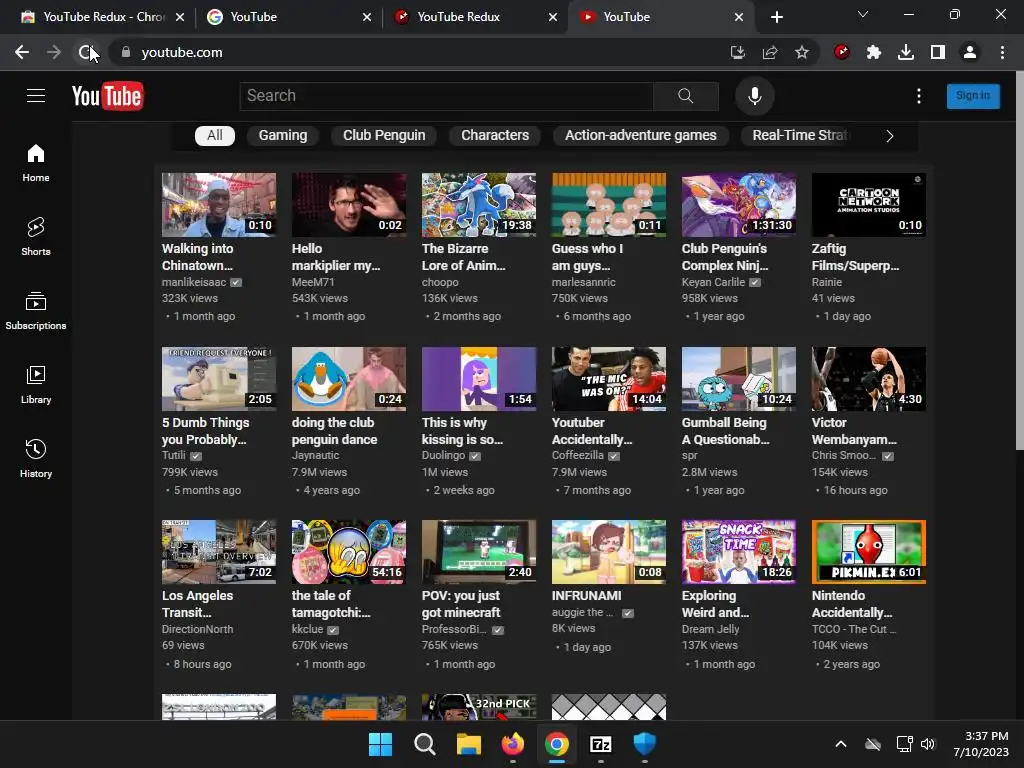Open Exploring Weird Snack Time thumbnail
This screenshot has height=768, width=1024.
739,552
